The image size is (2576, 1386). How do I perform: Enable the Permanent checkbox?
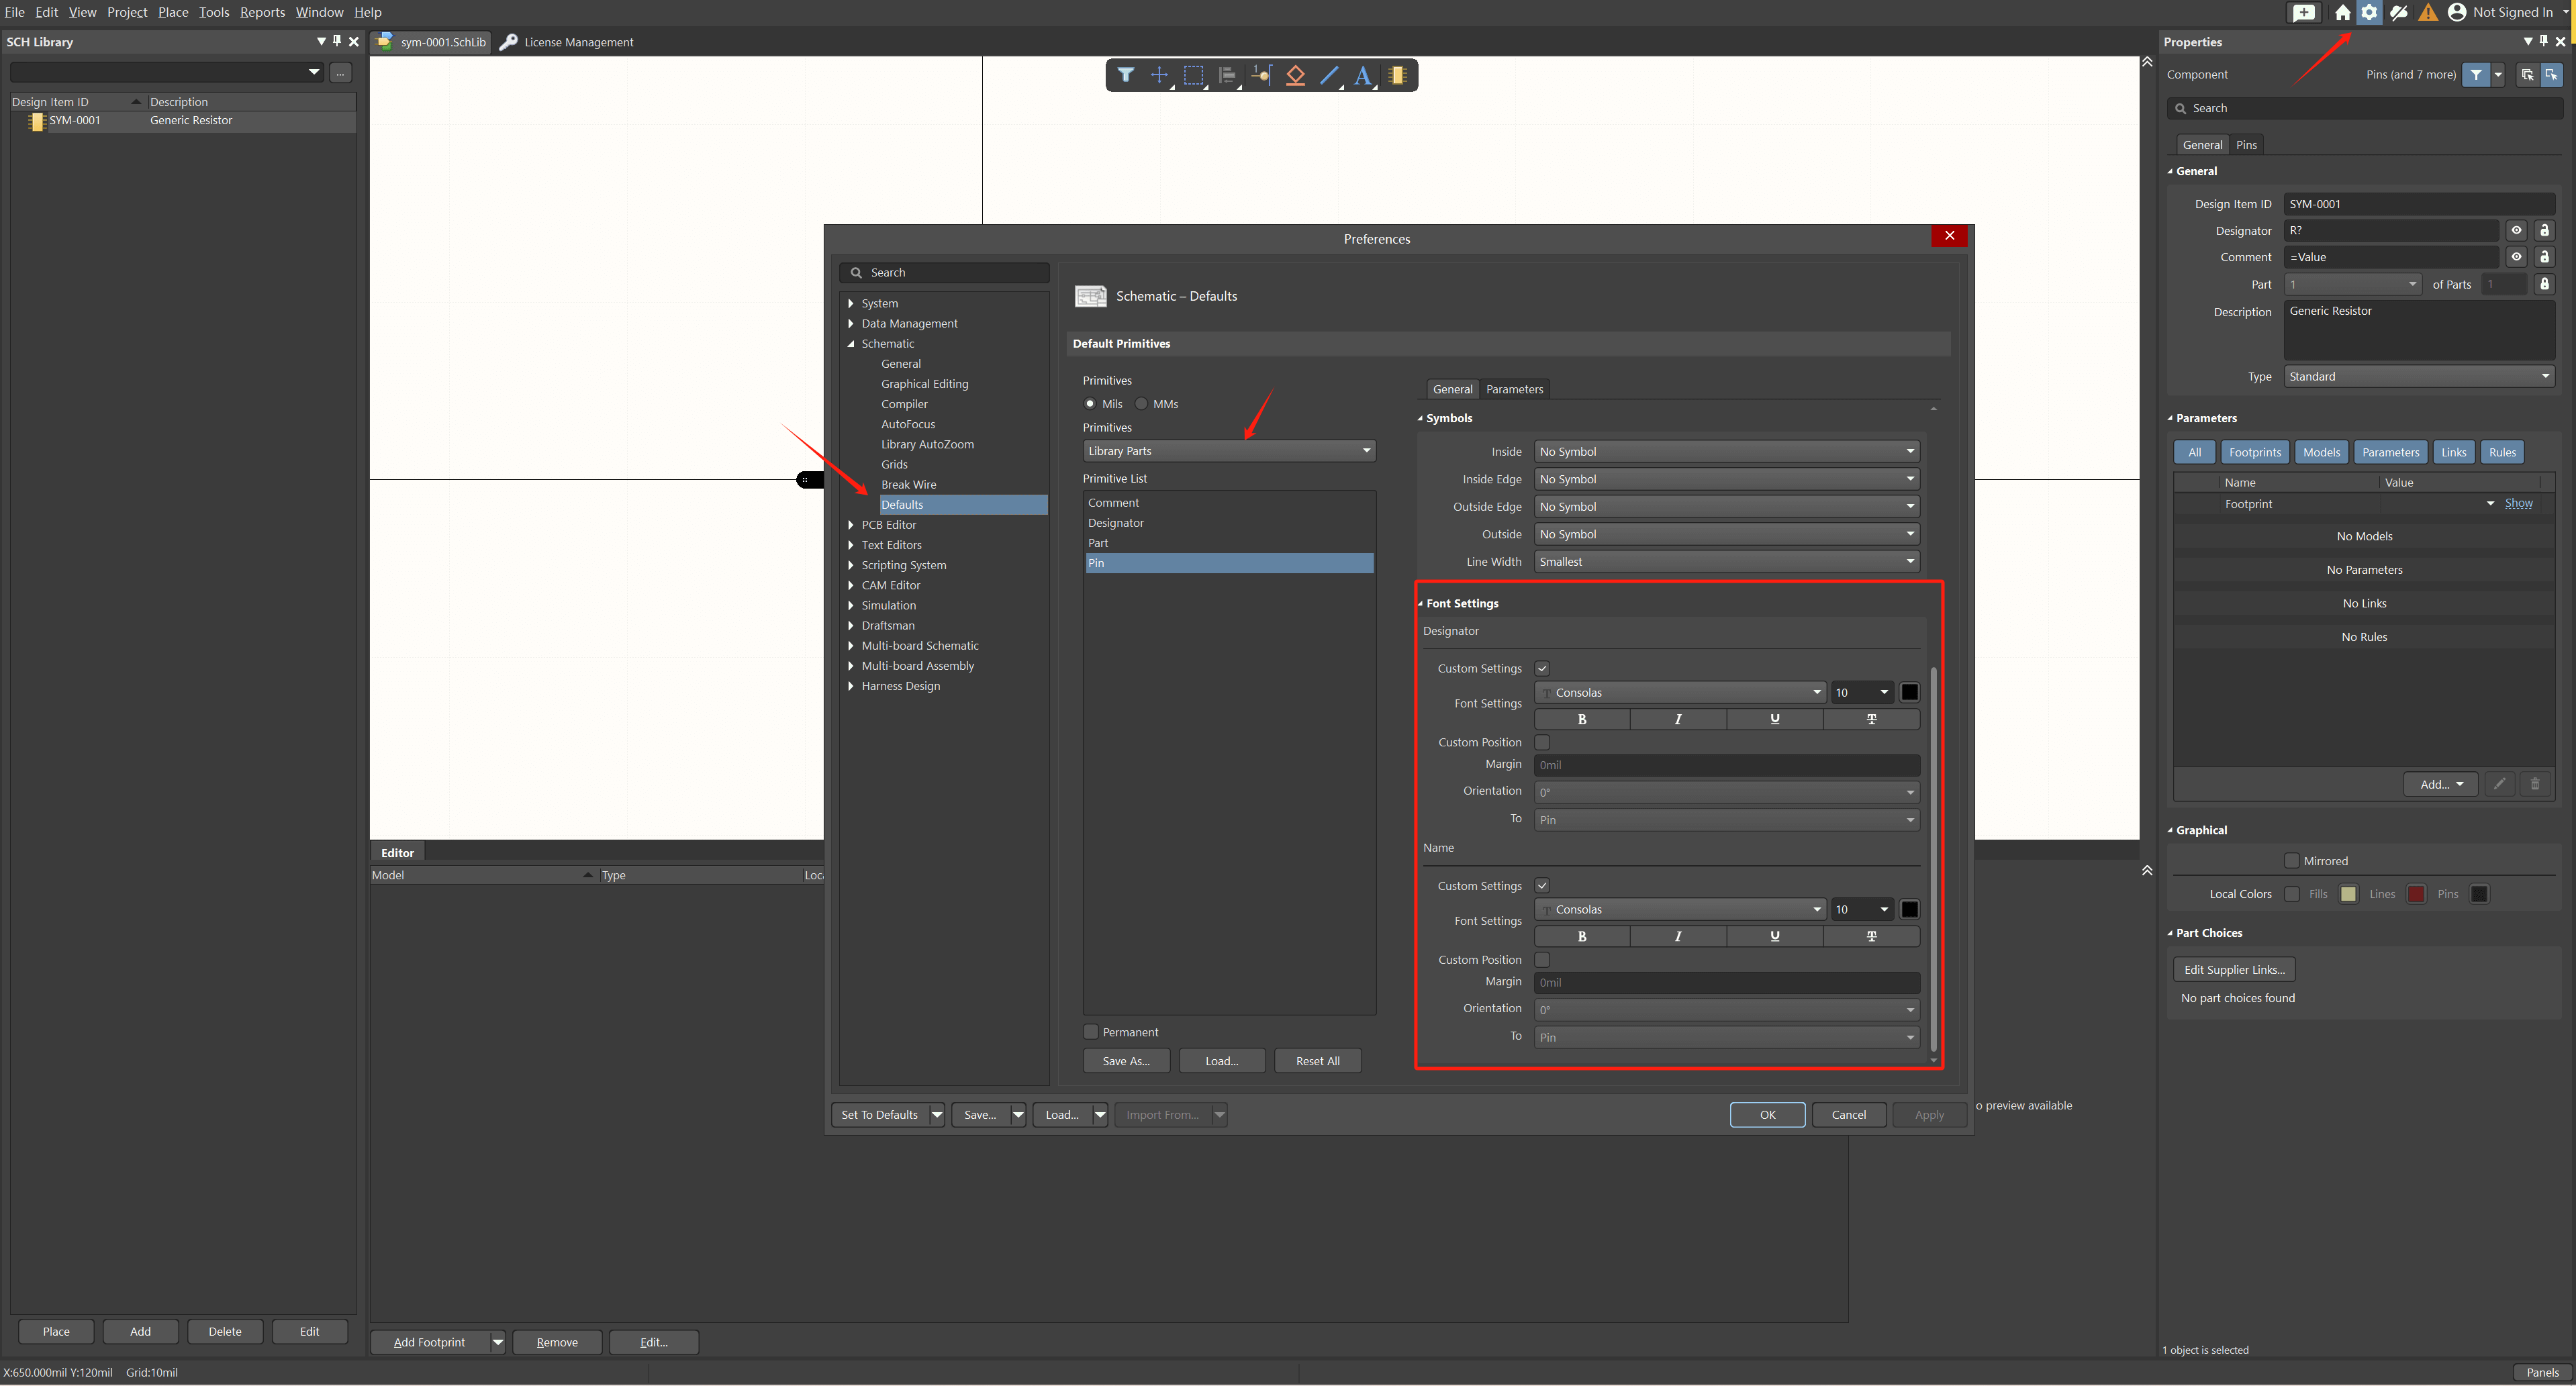coord(1091,1032)
